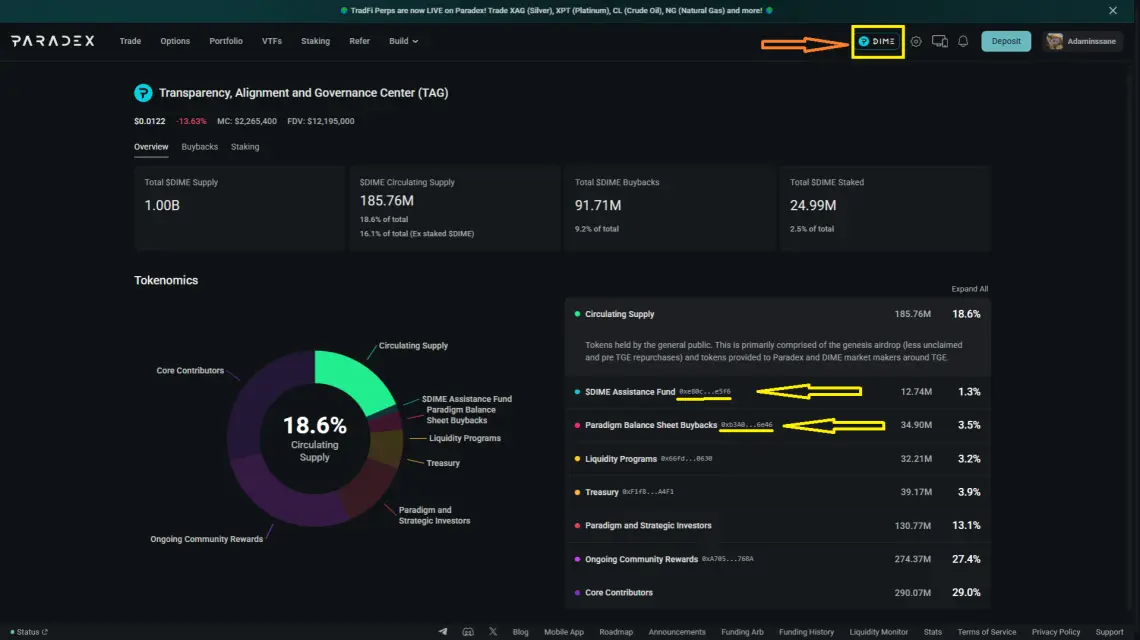Expand the Build dropdown

coord(404,41)
